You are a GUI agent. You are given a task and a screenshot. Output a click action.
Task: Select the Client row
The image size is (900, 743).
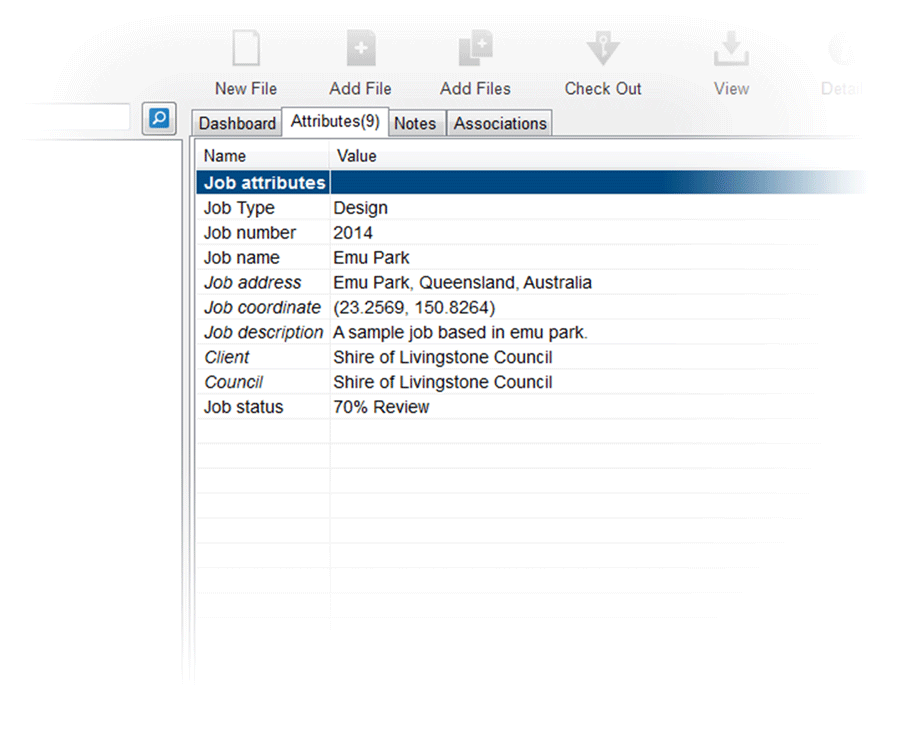[227, 357]
